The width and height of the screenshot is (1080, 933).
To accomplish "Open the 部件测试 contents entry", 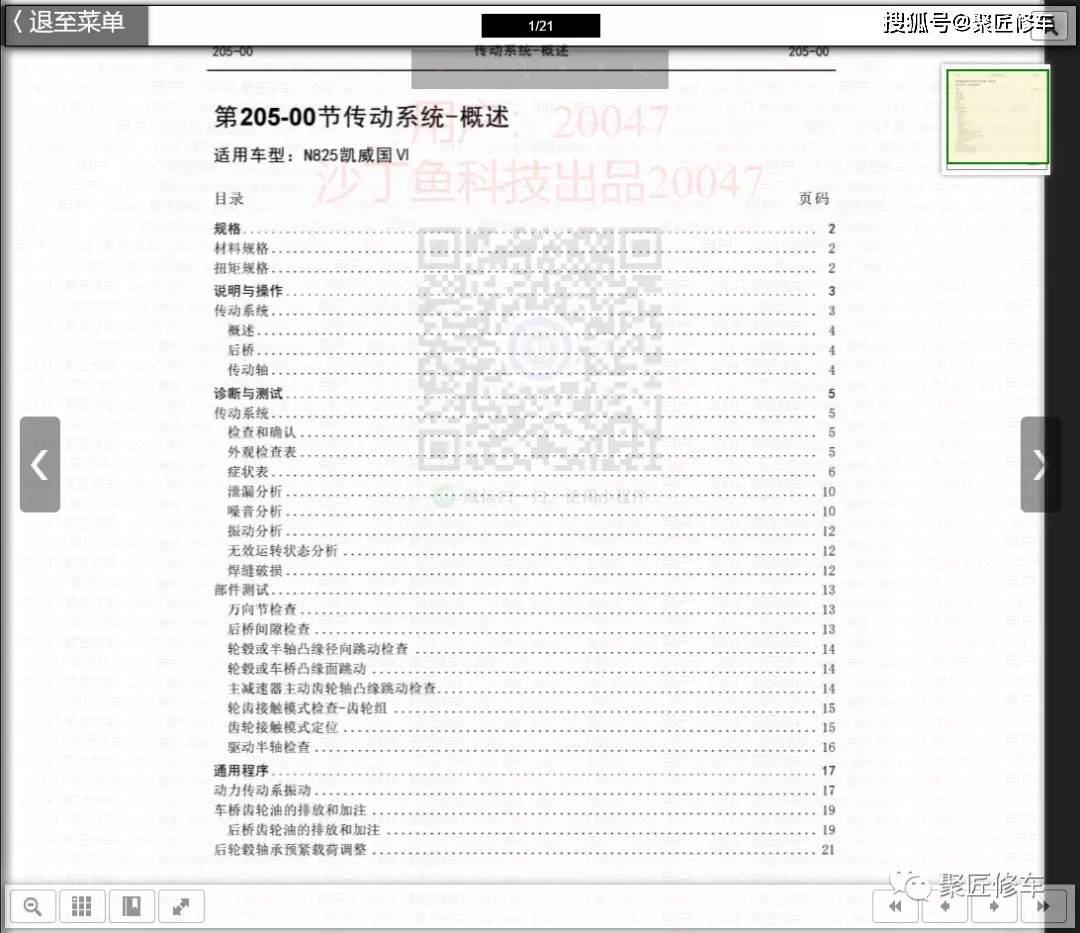I will pos(524,589).
